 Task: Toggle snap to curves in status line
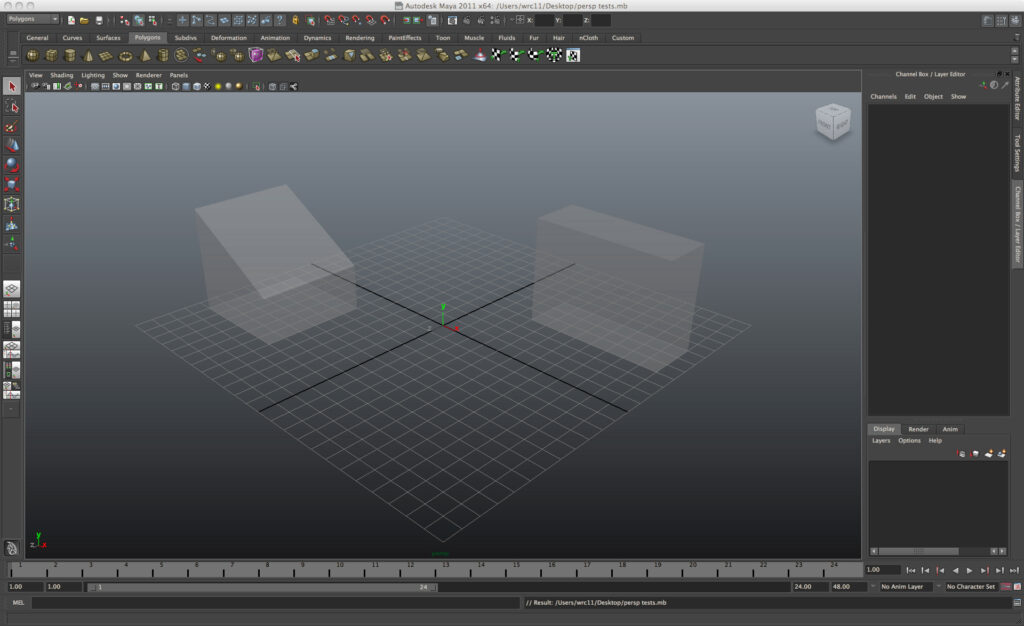tap(341, 20)
